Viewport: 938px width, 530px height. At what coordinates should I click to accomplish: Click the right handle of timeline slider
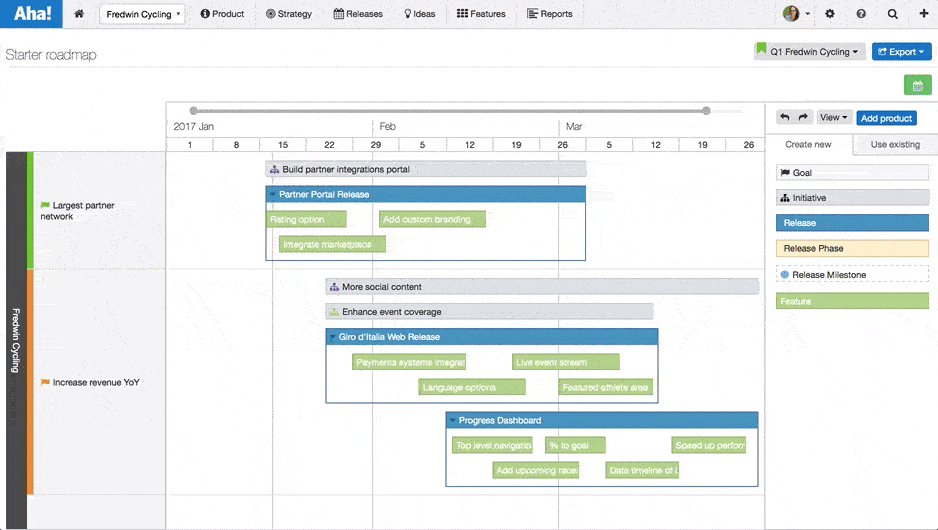[706, 111]
